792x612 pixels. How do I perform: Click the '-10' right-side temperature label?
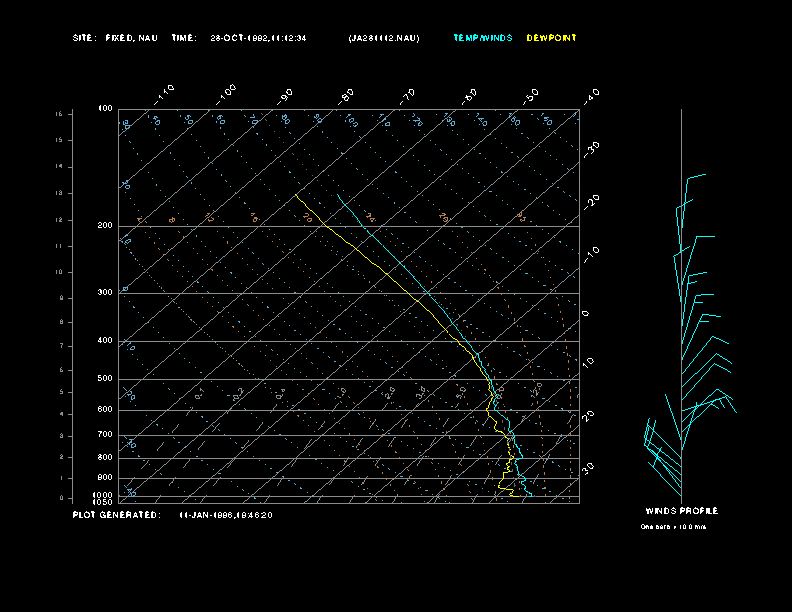(x=592, y=255)
